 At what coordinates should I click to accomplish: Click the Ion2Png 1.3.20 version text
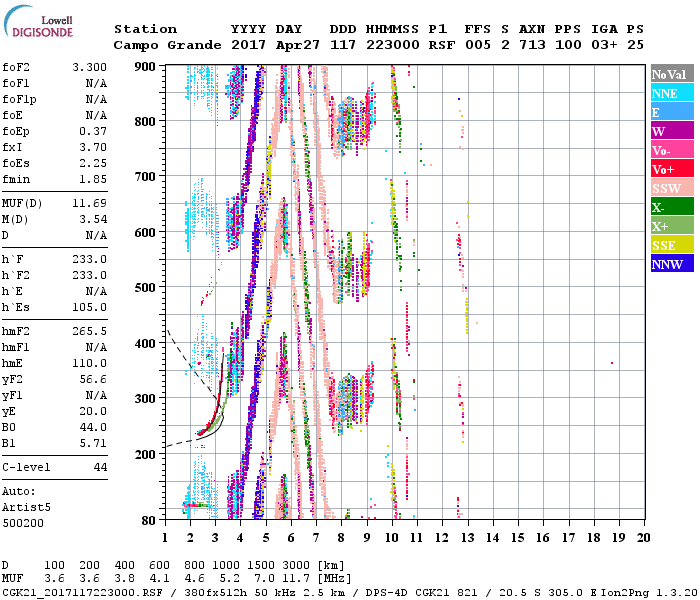coord(649,592)
